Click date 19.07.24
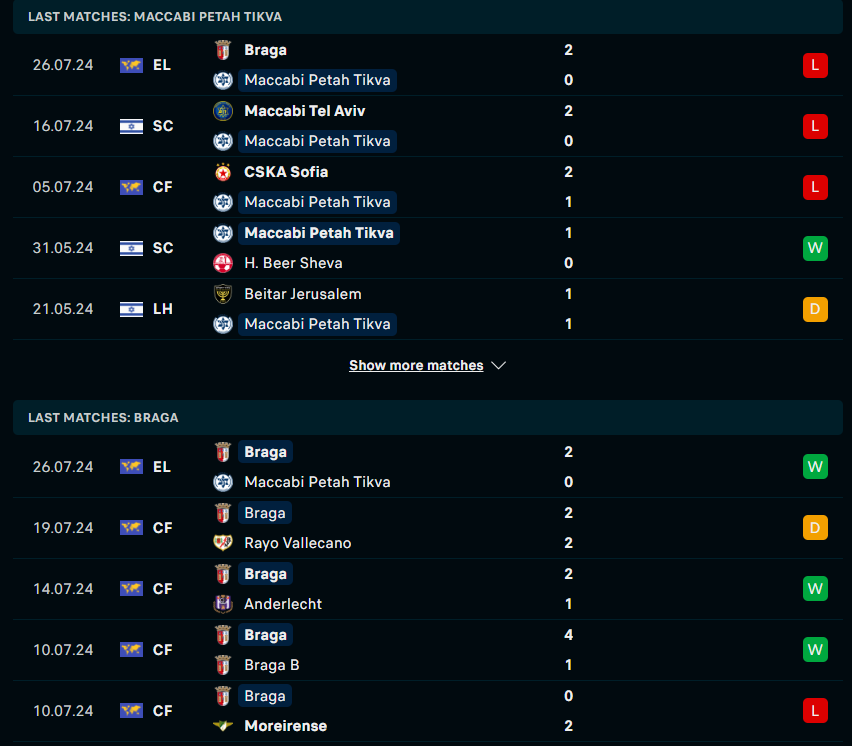 click(63, 528)
